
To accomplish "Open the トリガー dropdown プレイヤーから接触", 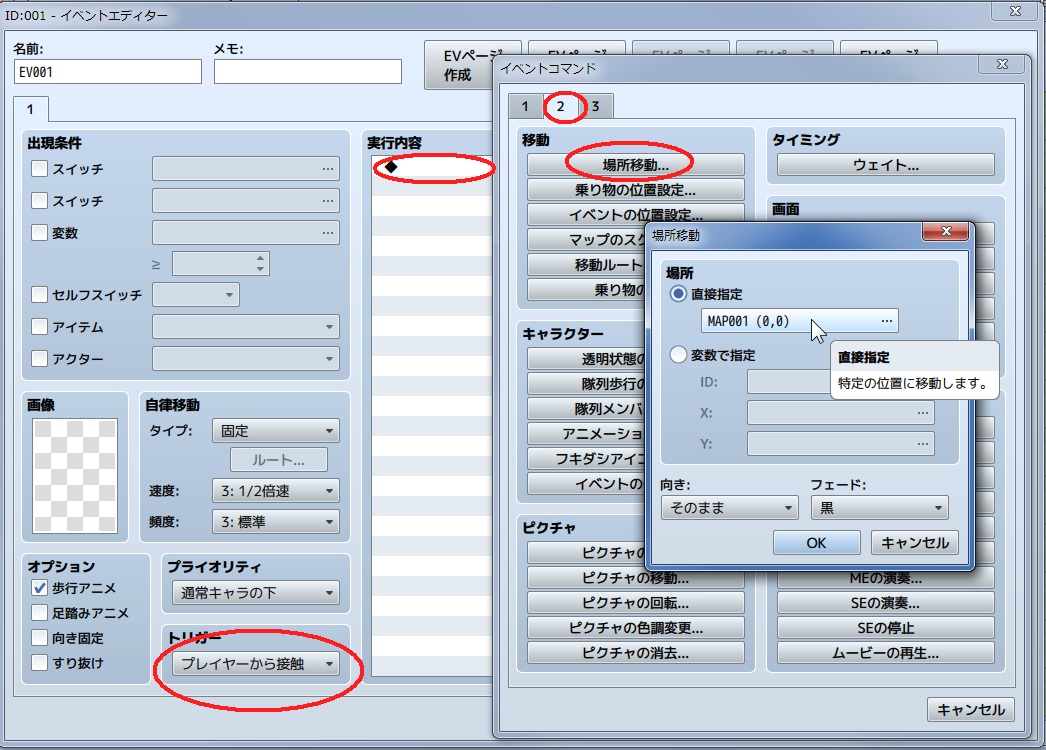I will [255, 664].
